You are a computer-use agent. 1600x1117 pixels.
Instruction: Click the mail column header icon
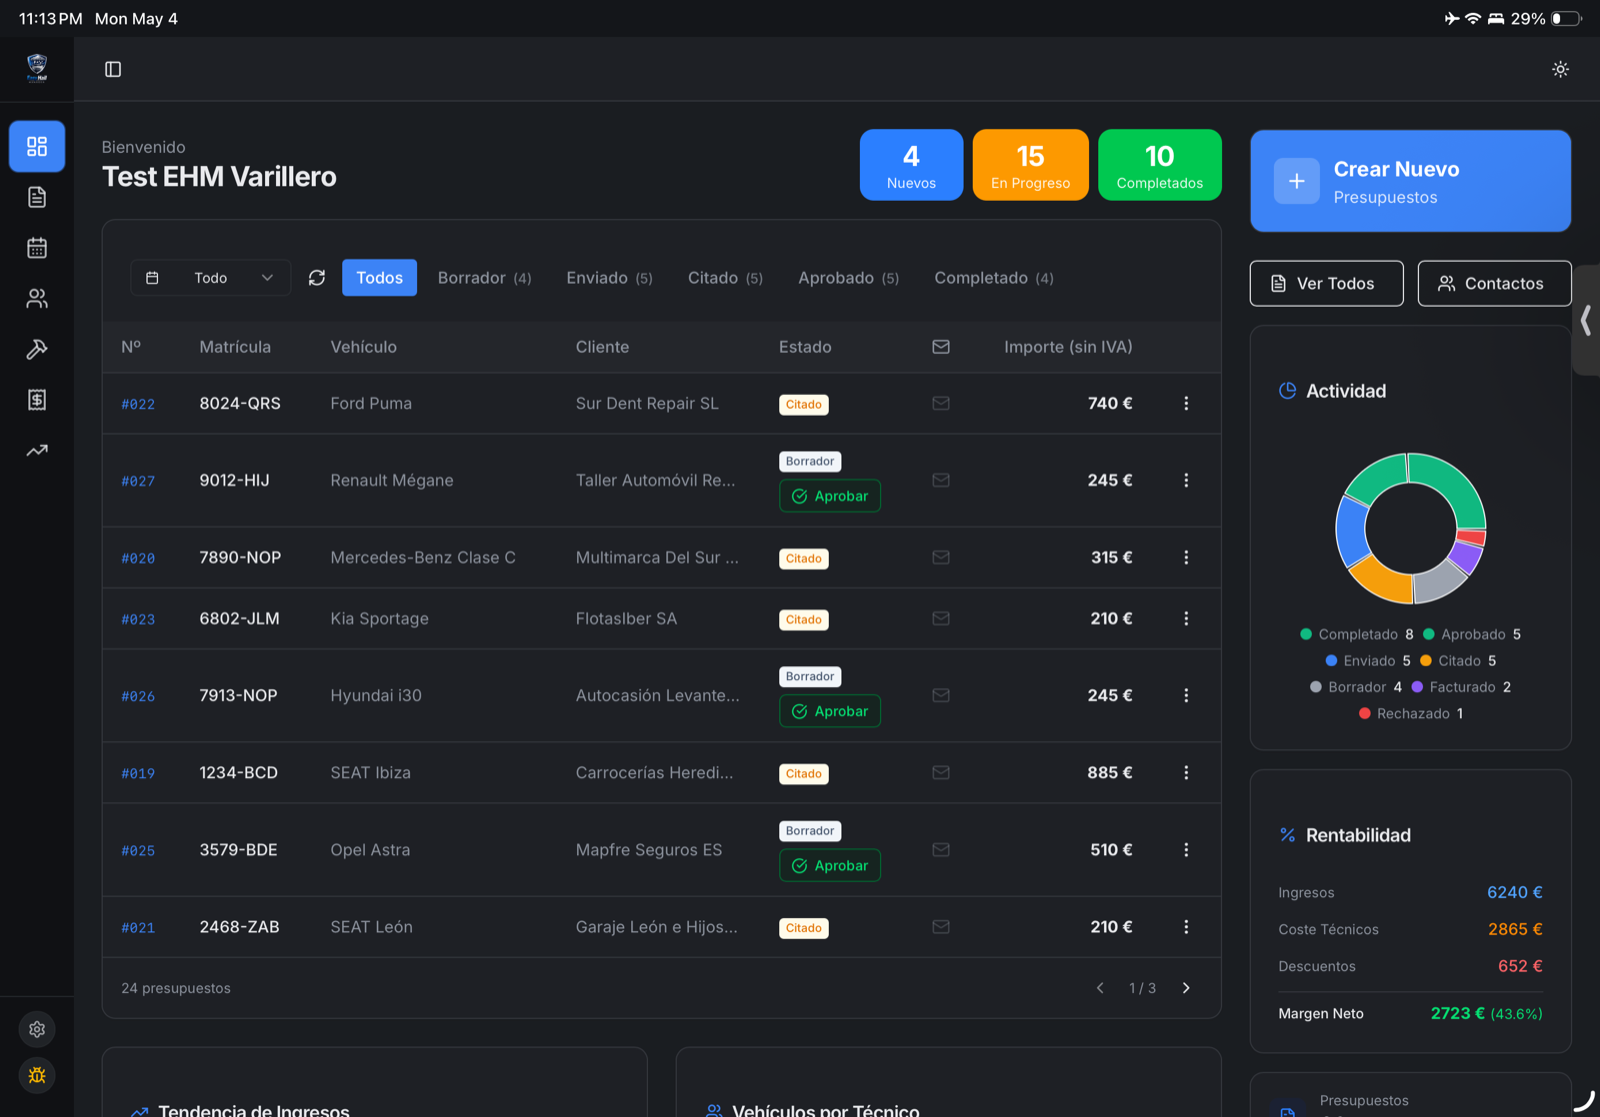tap(941, 346)
